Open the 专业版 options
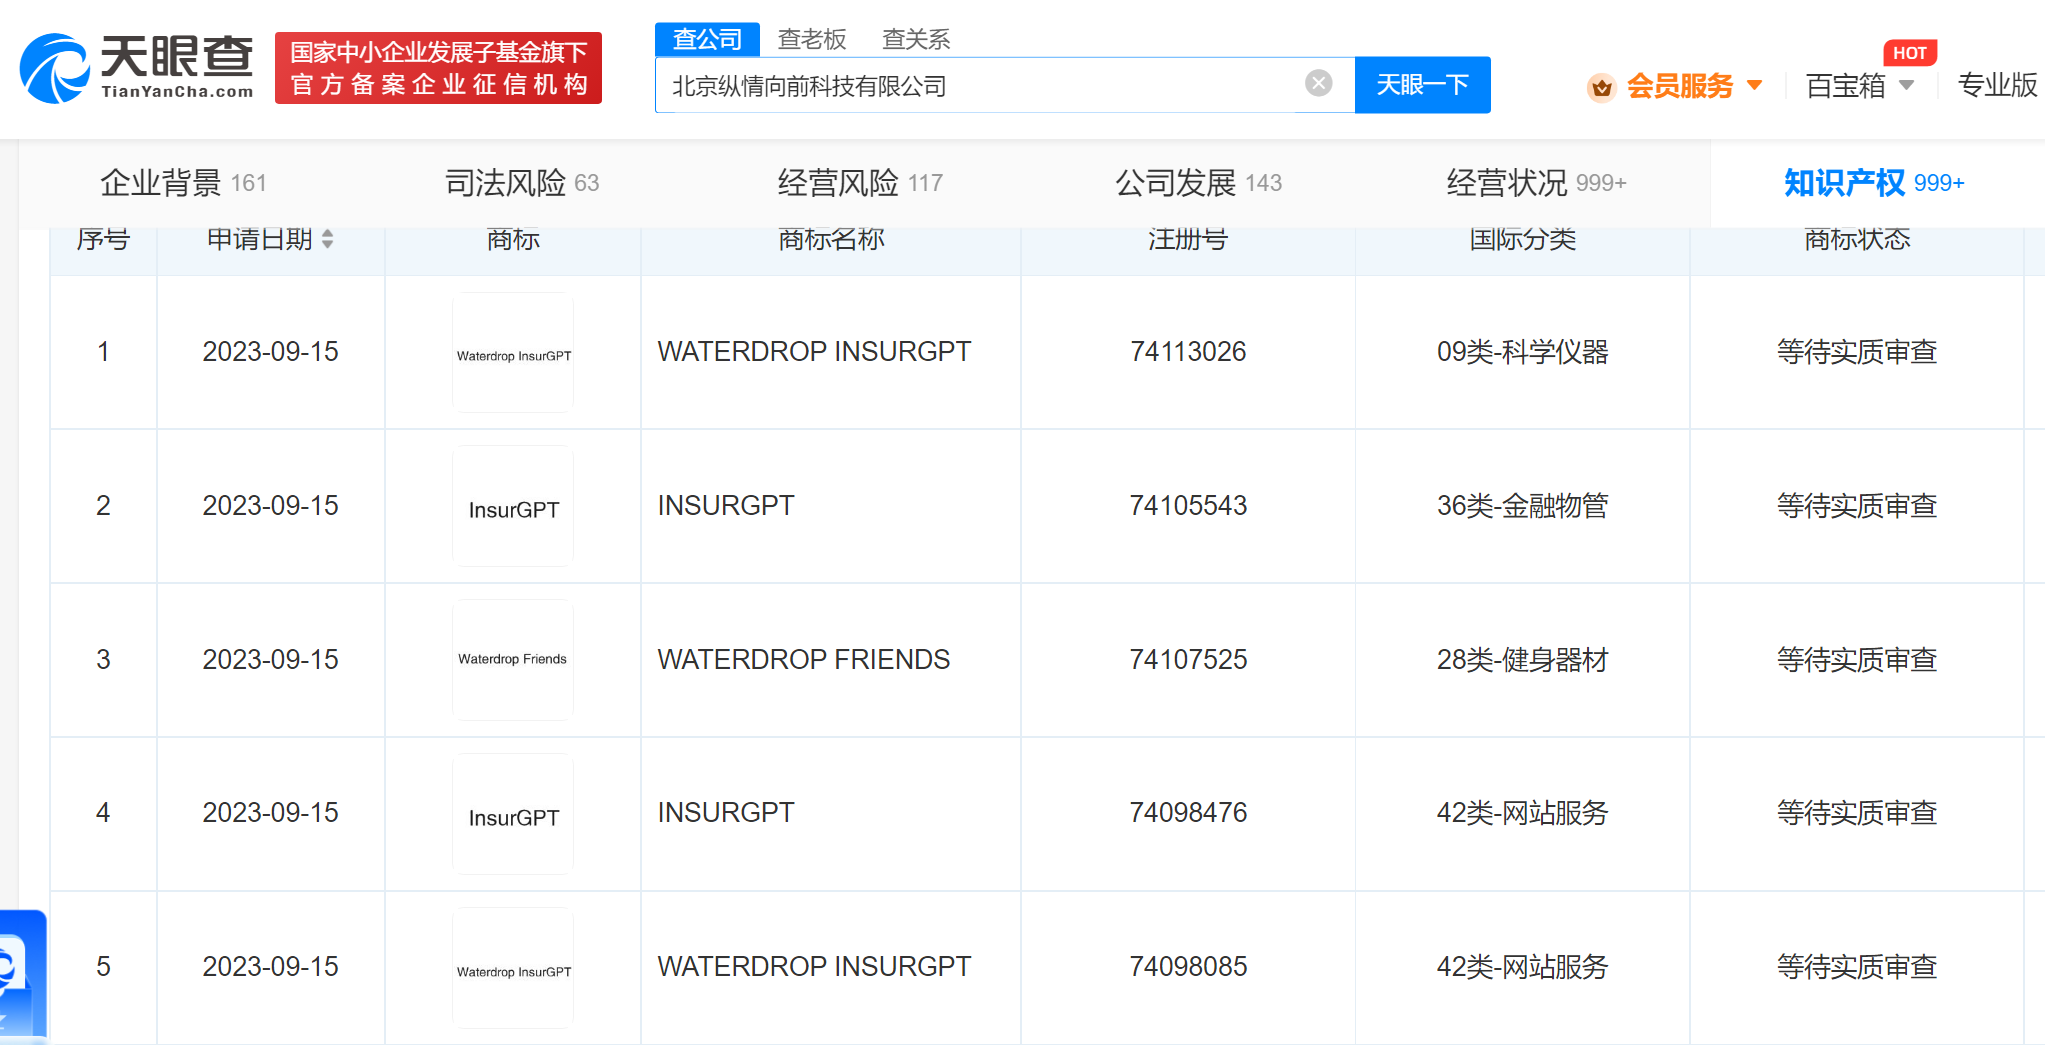This screenshot has height=1045, width=2045. (x=1996, y=87)
